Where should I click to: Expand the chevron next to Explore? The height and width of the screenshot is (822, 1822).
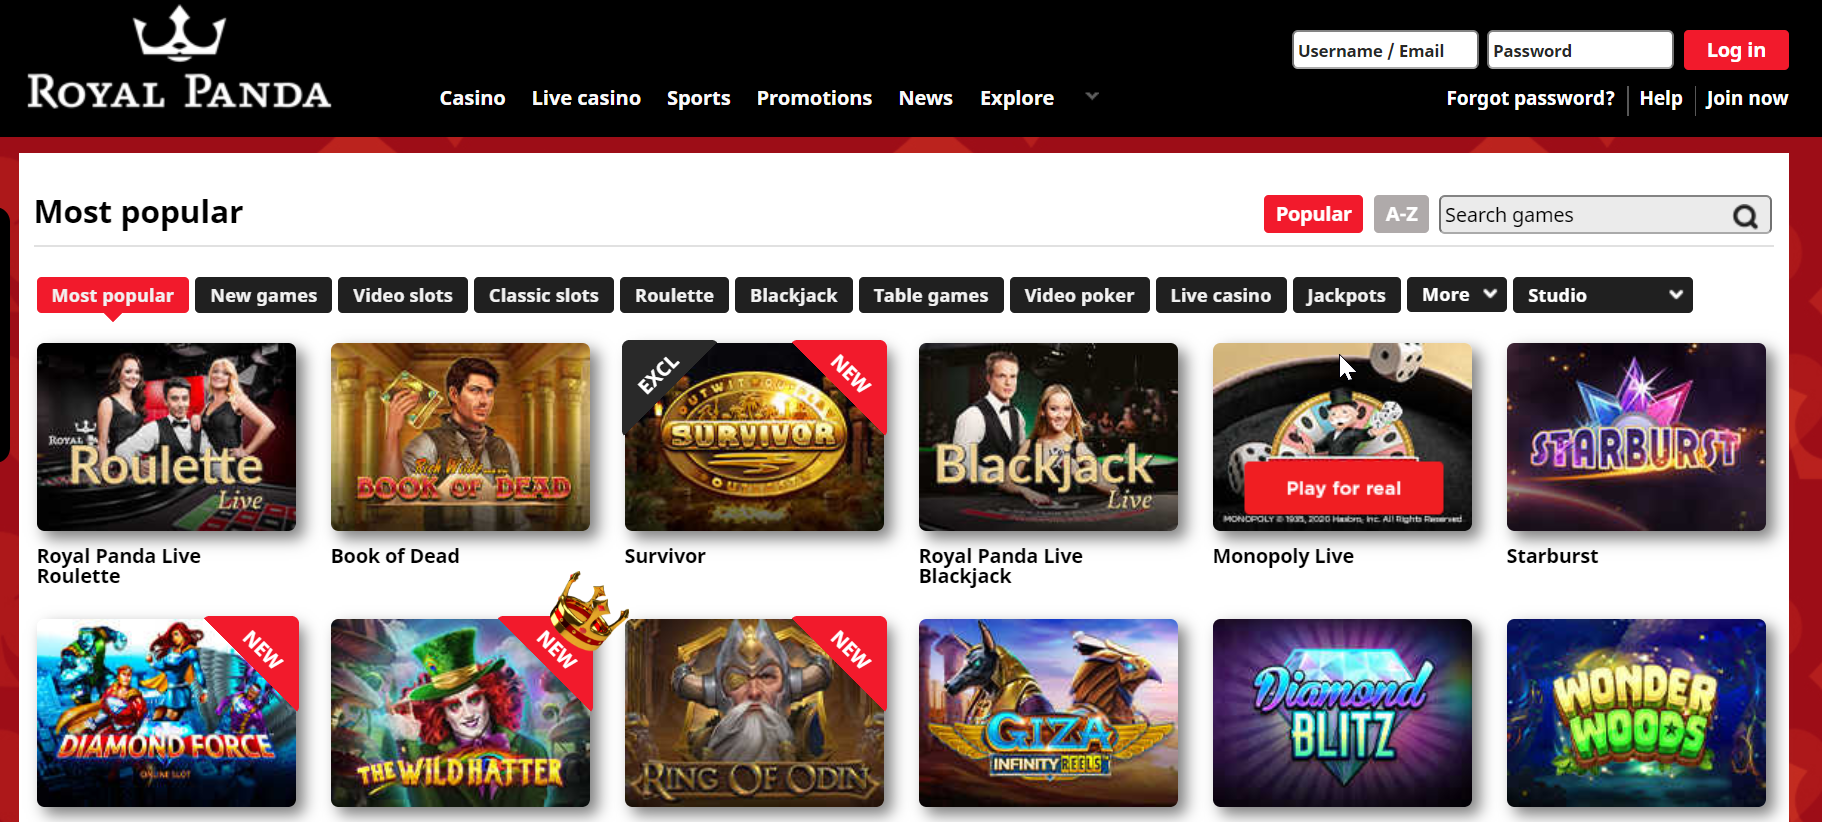click(x=1092, y=96)
